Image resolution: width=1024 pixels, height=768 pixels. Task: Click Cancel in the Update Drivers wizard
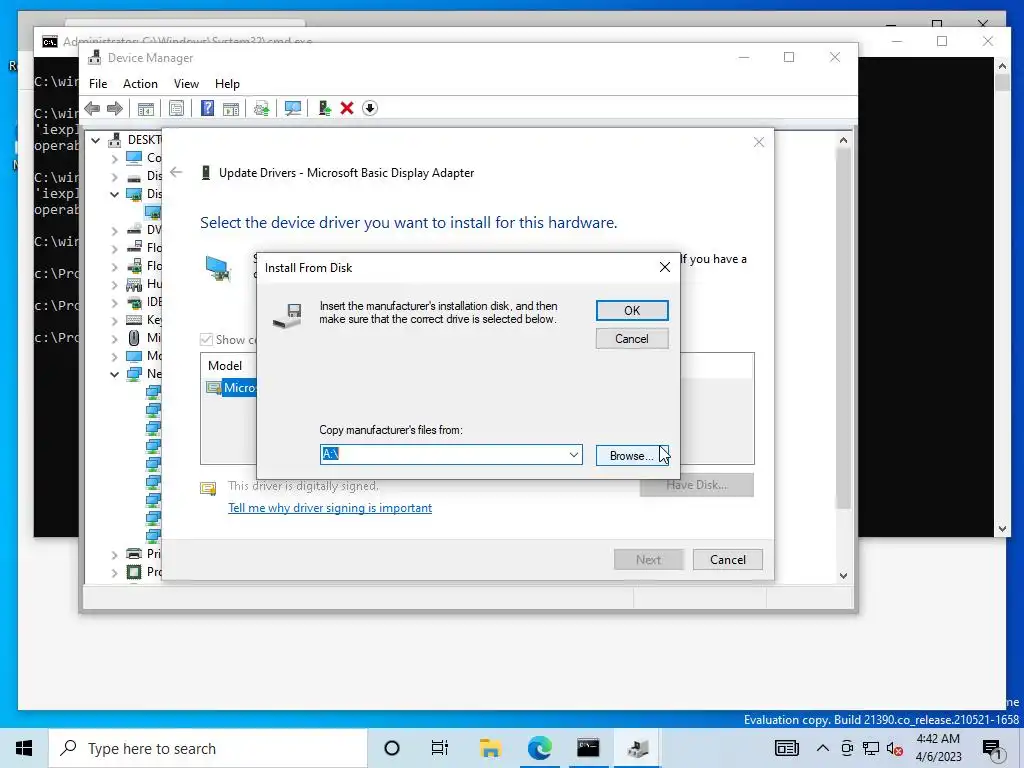pyautogui.click(x=728, y=560)
